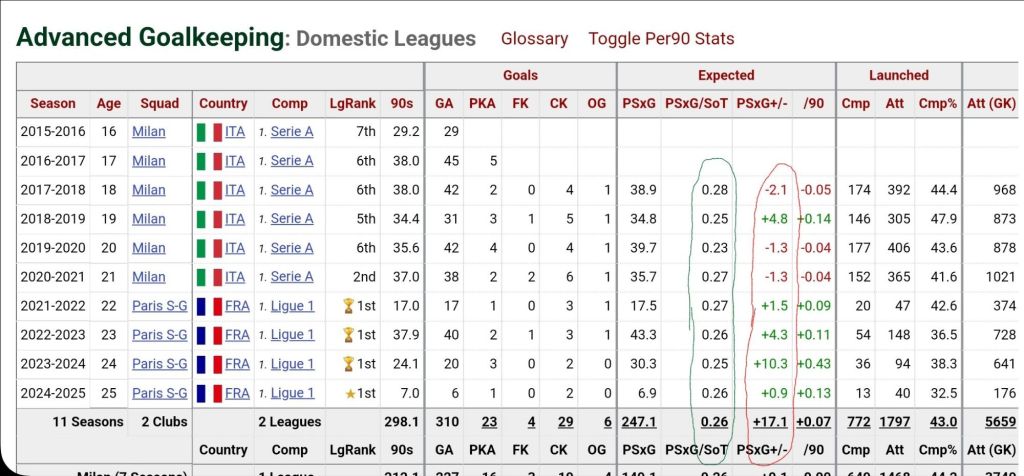Open the Glossary link
Viewport: 1024px width, 476px height.
(534, 39)
